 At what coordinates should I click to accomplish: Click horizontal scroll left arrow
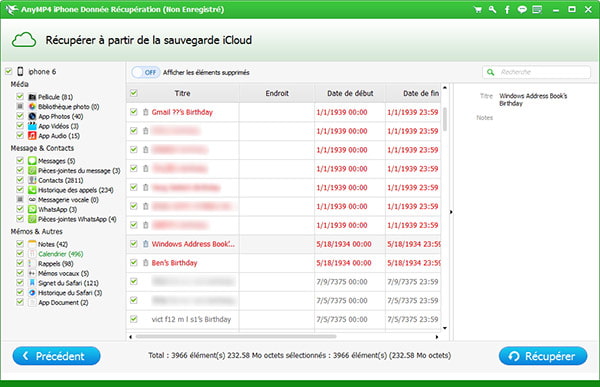(130, 337)
